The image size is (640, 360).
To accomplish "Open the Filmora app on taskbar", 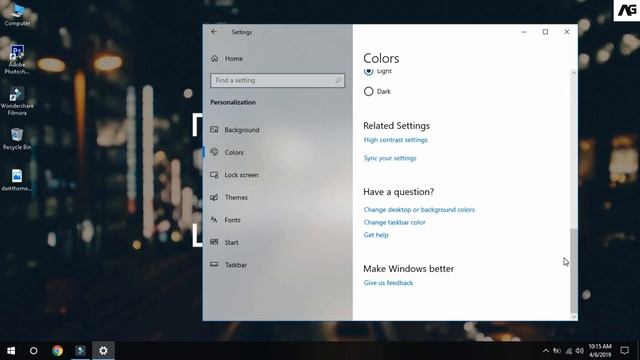I will click(80, 351).
